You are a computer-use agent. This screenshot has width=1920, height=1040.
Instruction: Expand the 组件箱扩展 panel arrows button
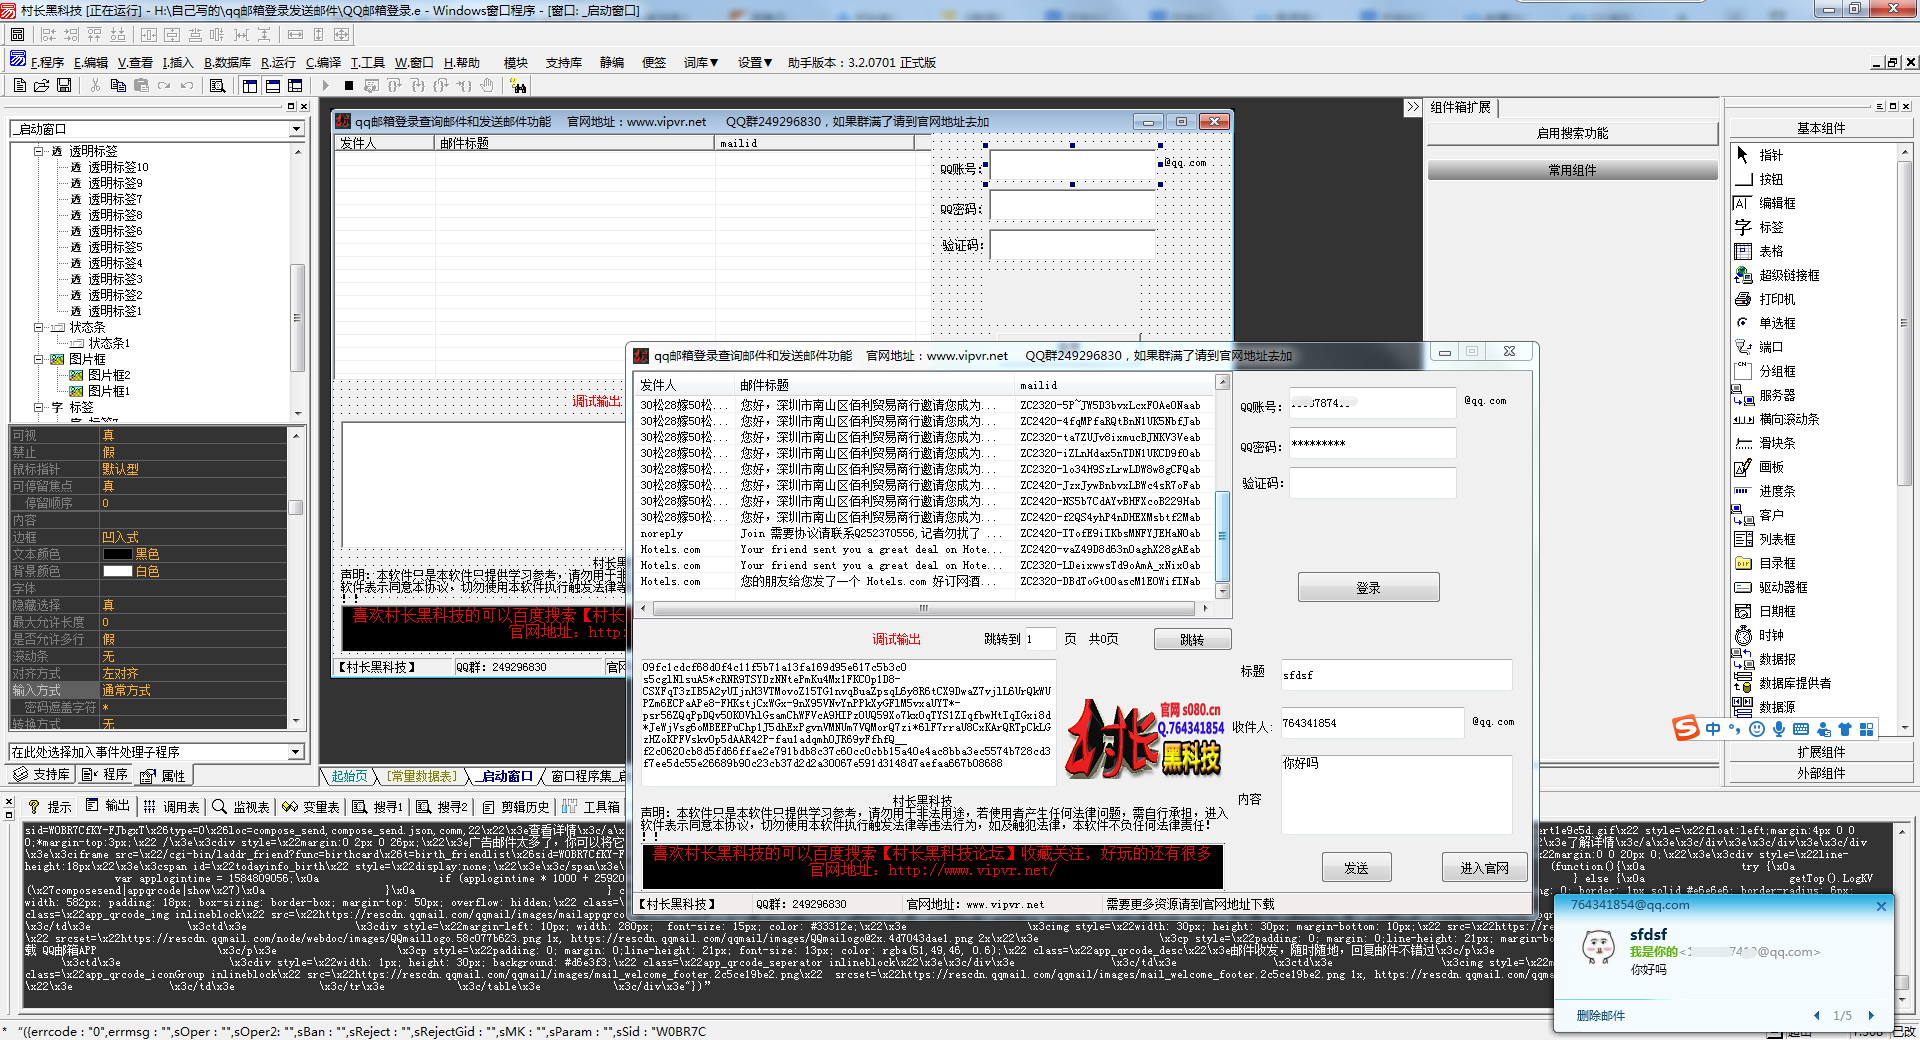pyautogui.click(x=1413, y=107)
